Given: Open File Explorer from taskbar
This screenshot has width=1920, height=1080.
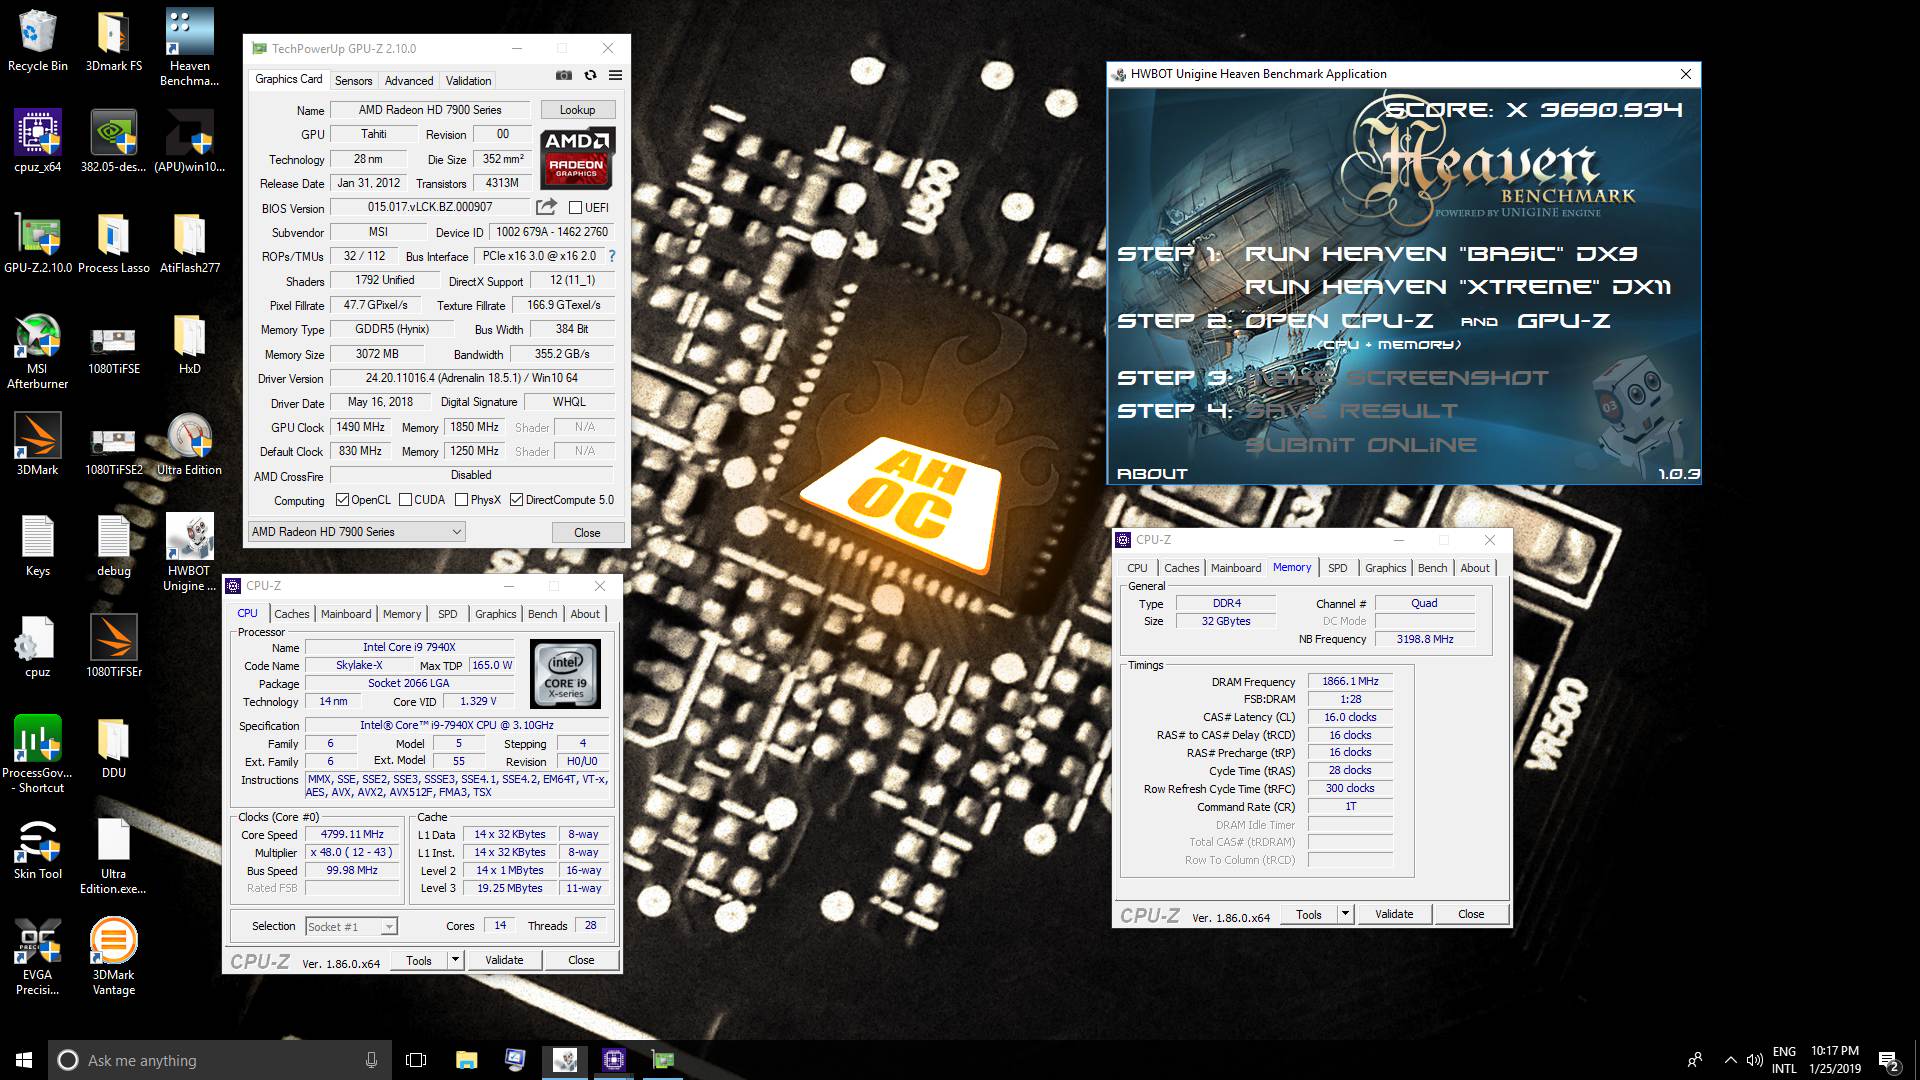Looking at the screenshot, I should [x=466, y=1060].
